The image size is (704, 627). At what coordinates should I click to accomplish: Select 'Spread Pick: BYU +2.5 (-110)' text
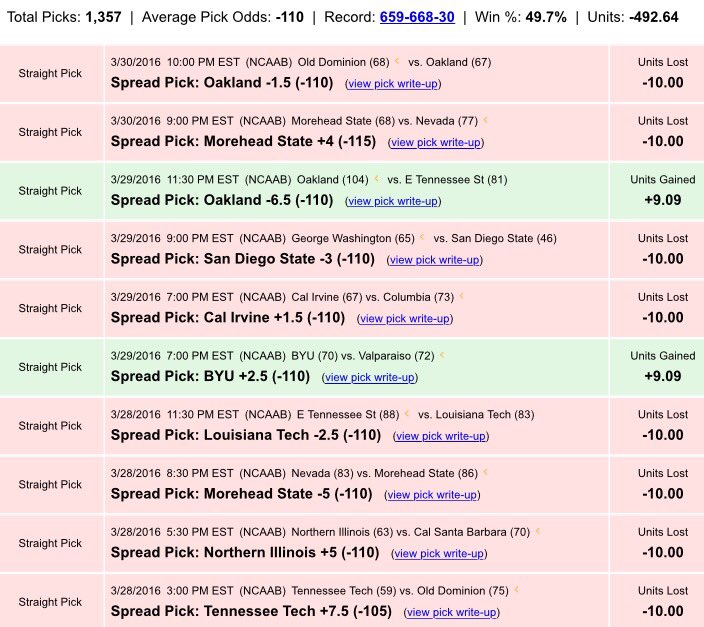(210, 376)
